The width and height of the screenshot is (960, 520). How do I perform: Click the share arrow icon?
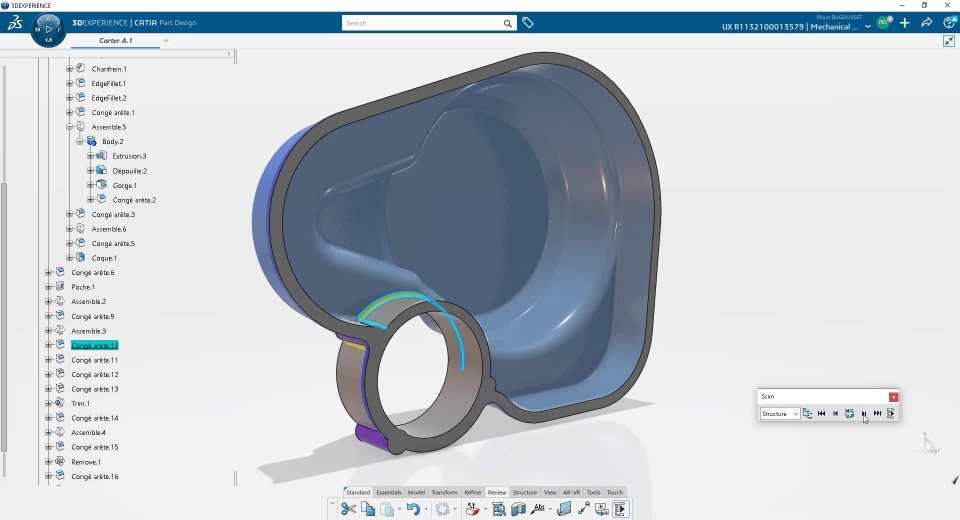click(x=926, y=23)
